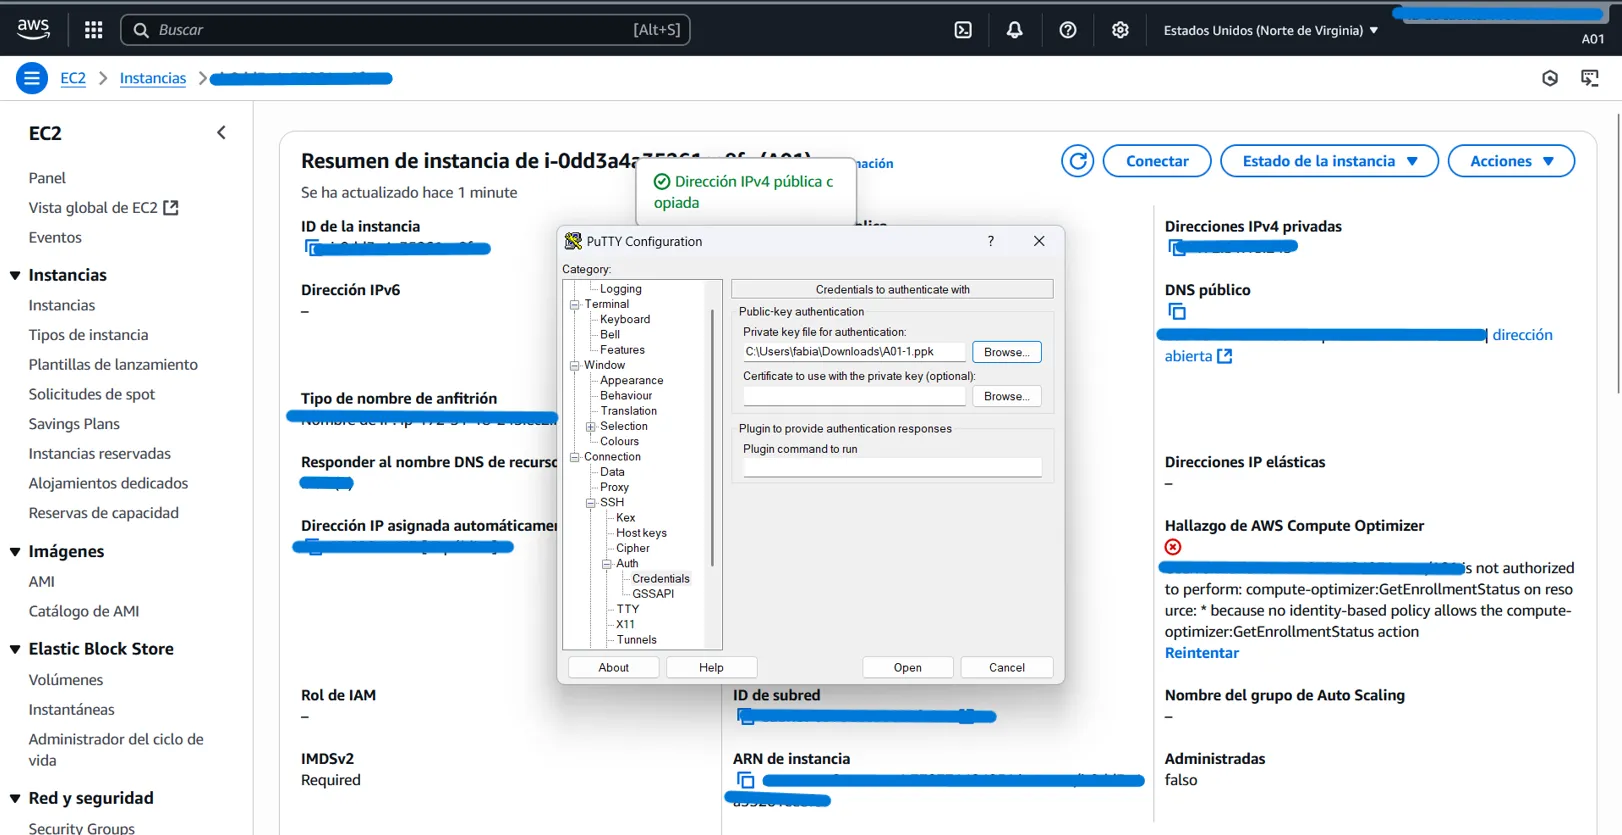Copy the instance ARN
The height and width of the screenshot is (835, 1622).
[745, 780]
